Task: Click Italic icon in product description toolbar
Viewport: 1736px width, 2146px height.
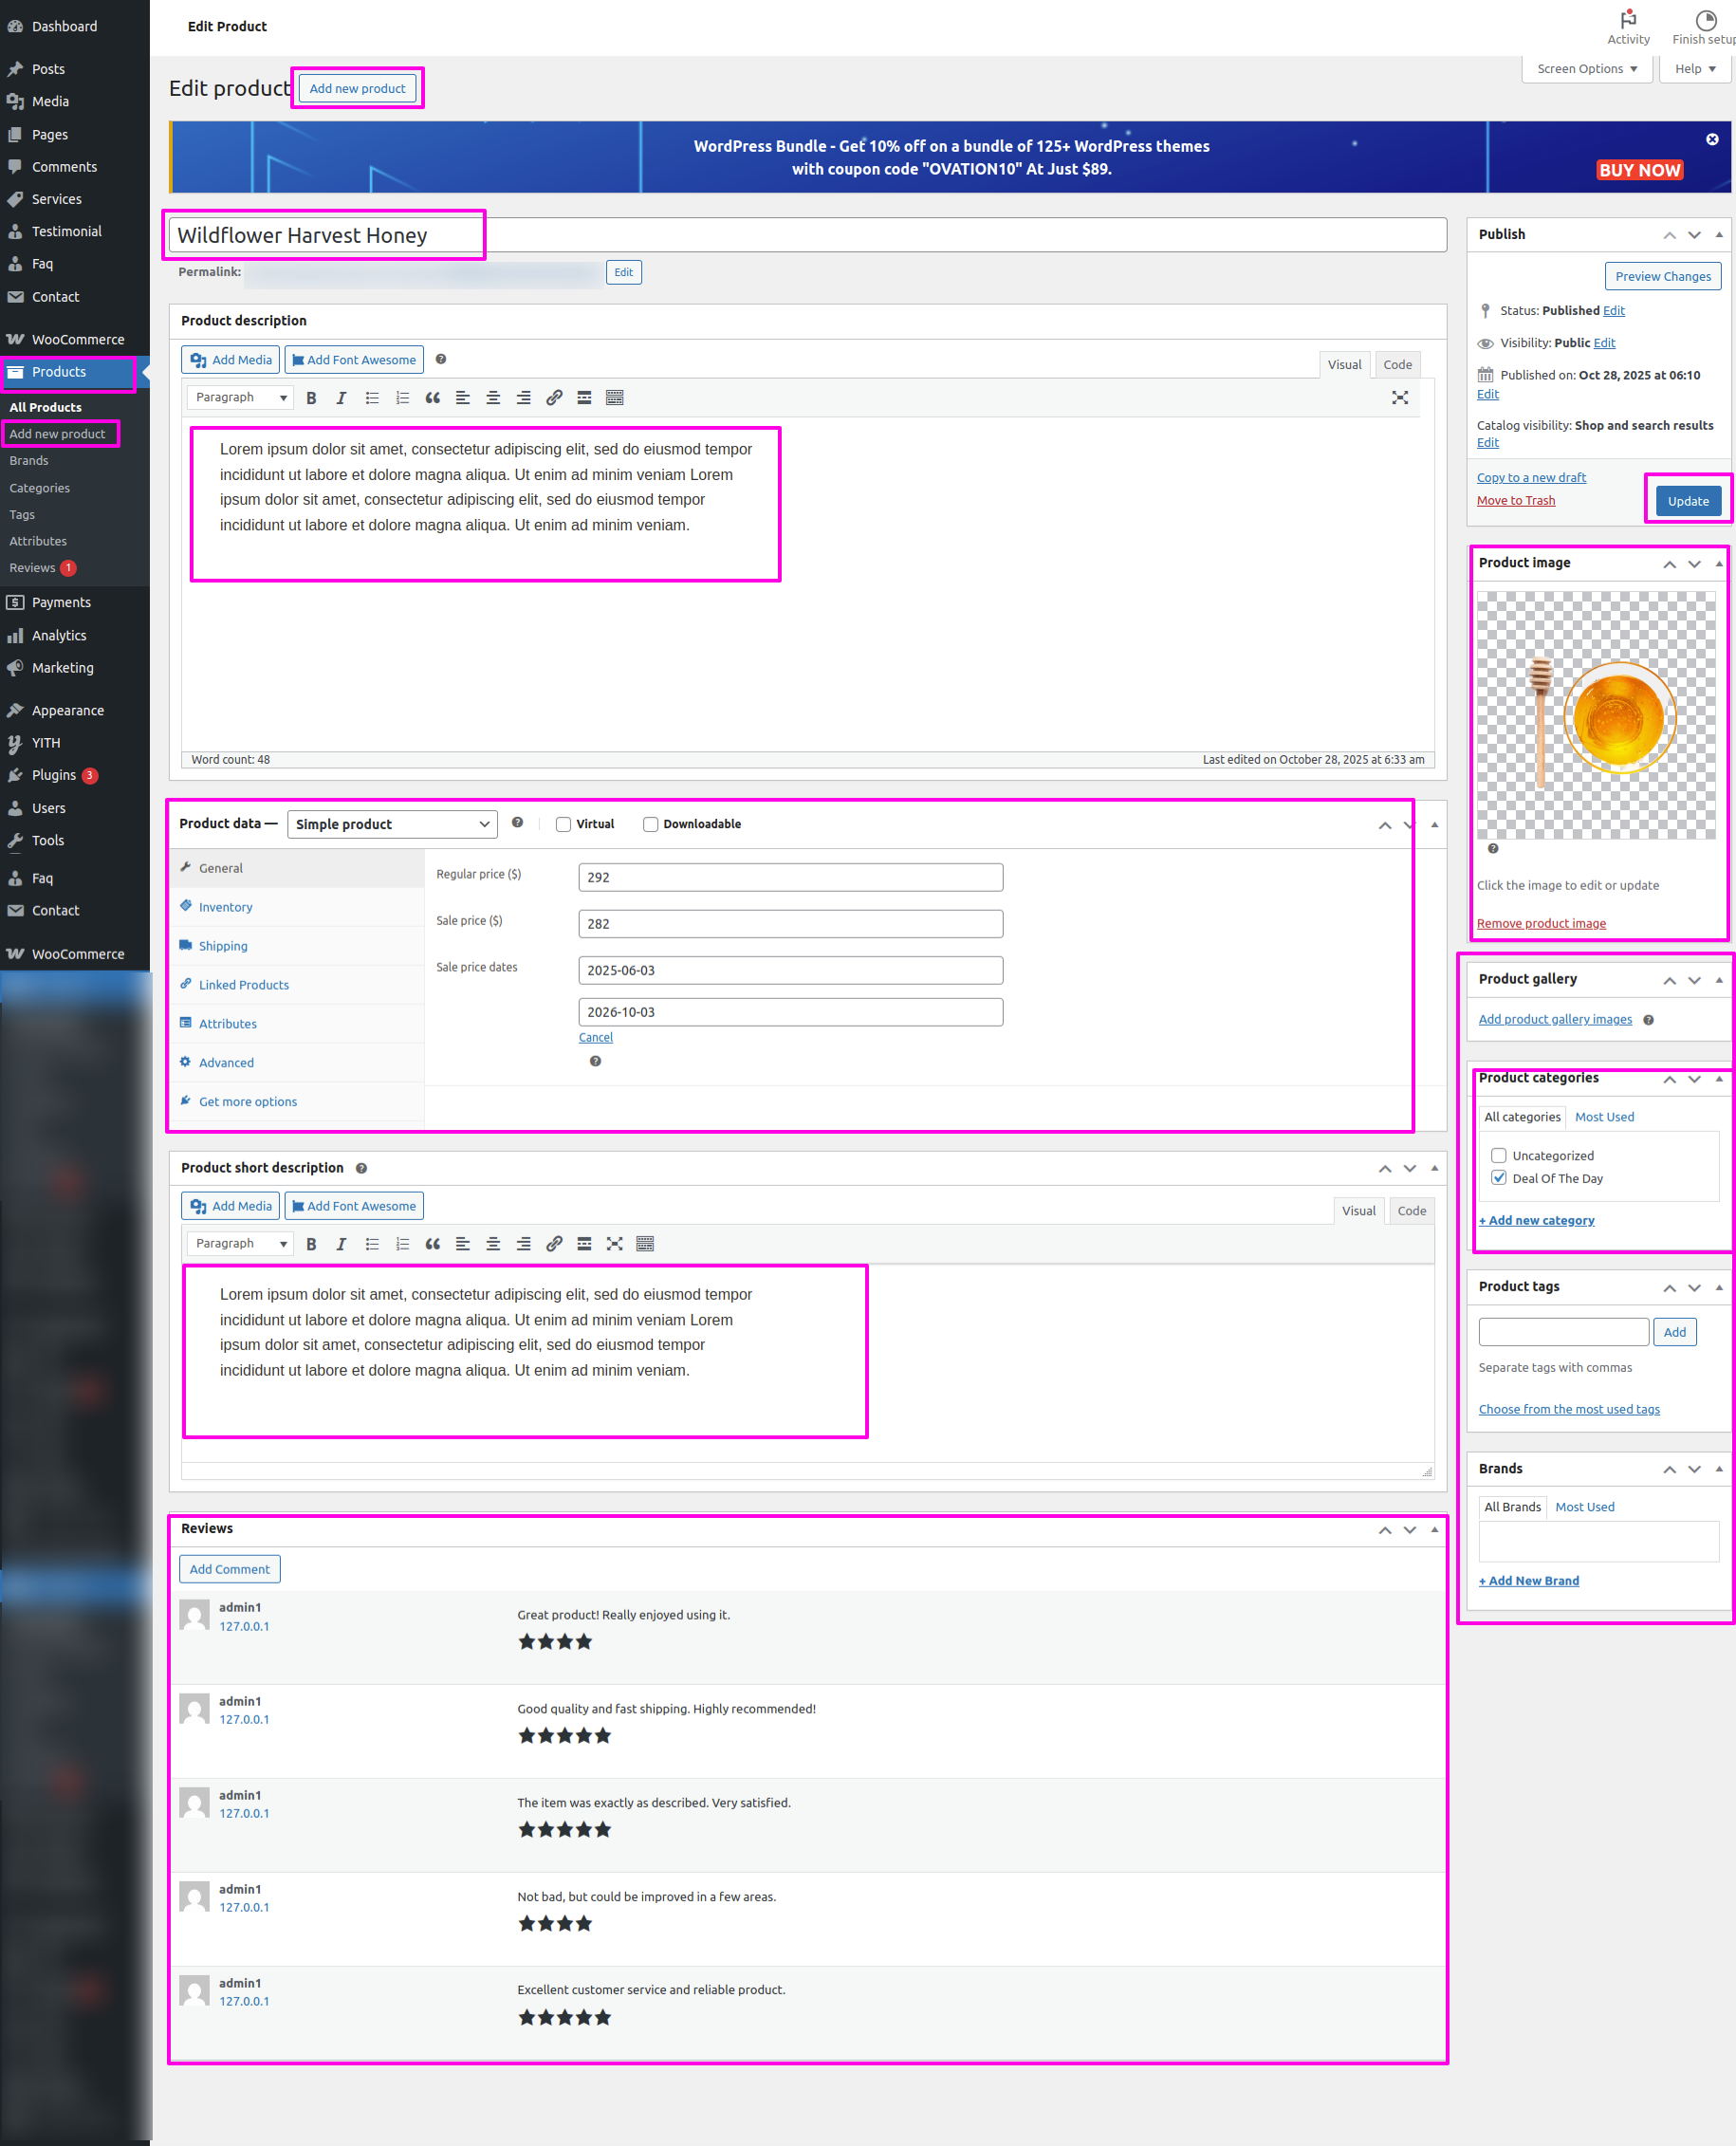Action: 341,398
